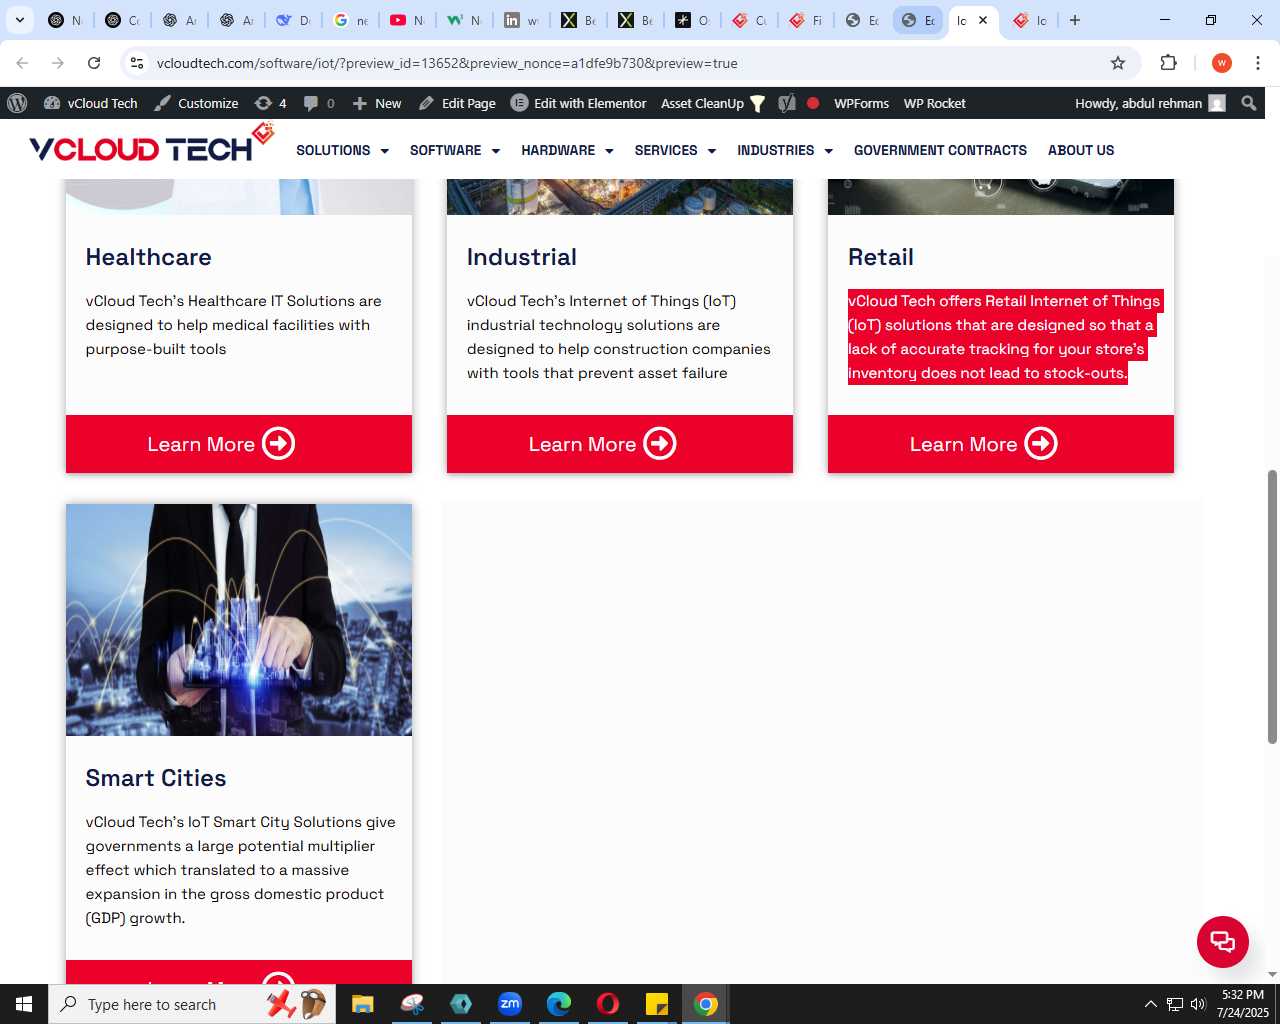Open Microsoft Edge from taskbar

559,1004
